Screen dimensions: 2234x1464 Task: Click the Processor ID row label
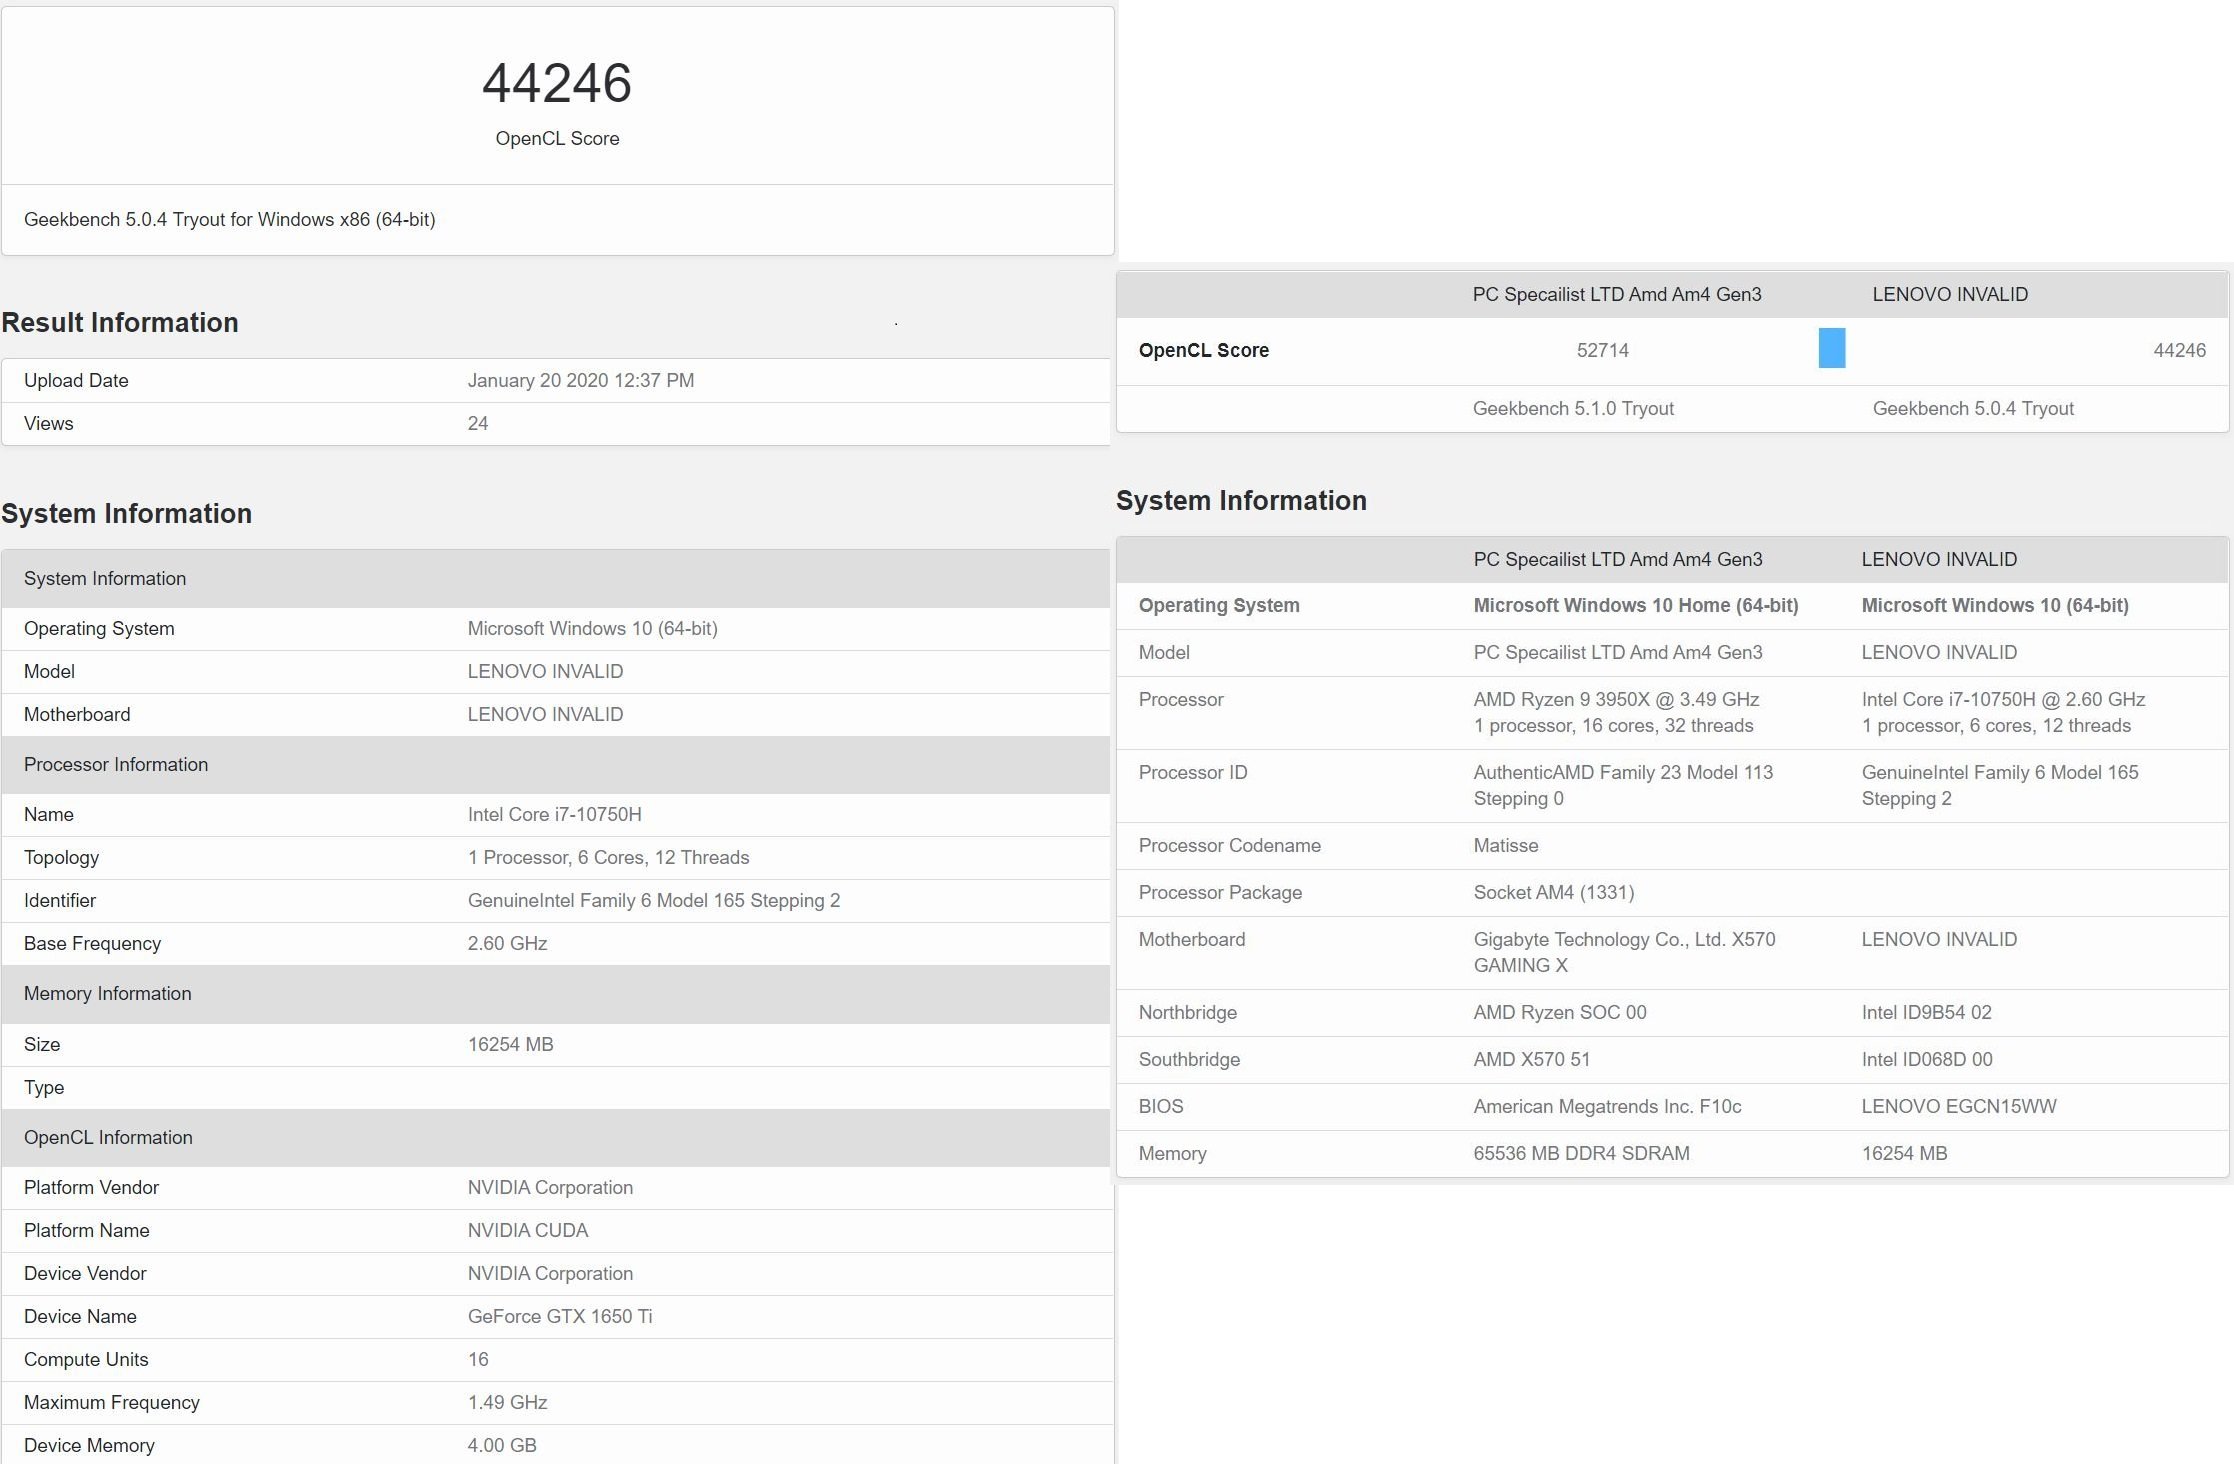(1193, 773)
